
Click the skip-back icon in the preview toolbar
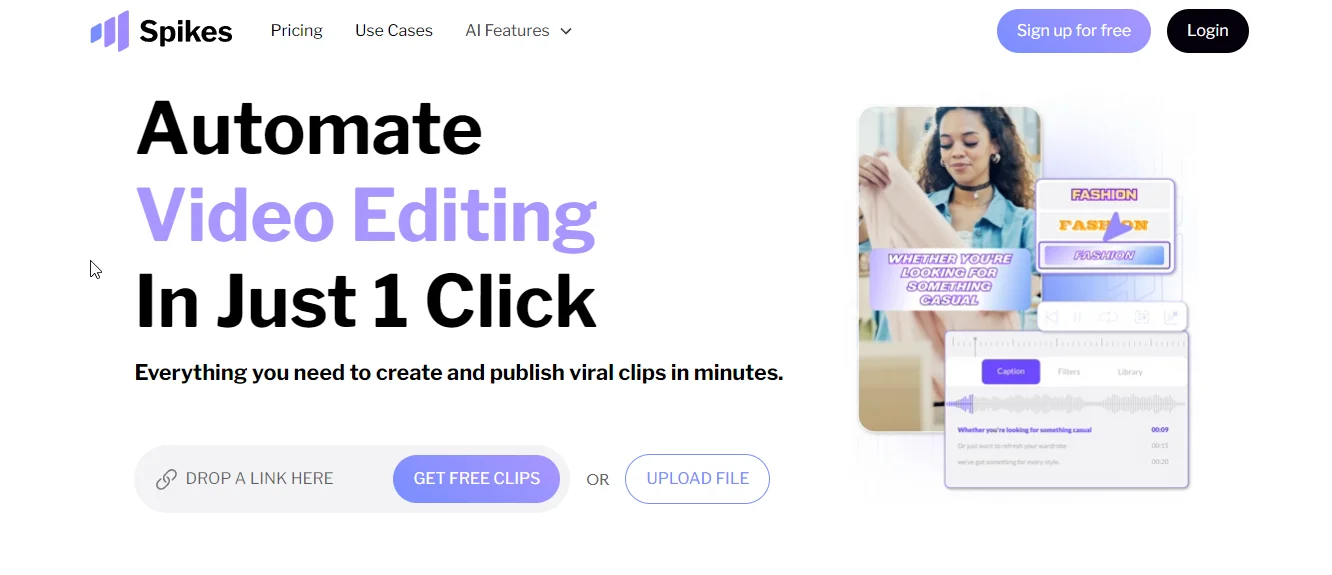click(x=1051, y=317)
